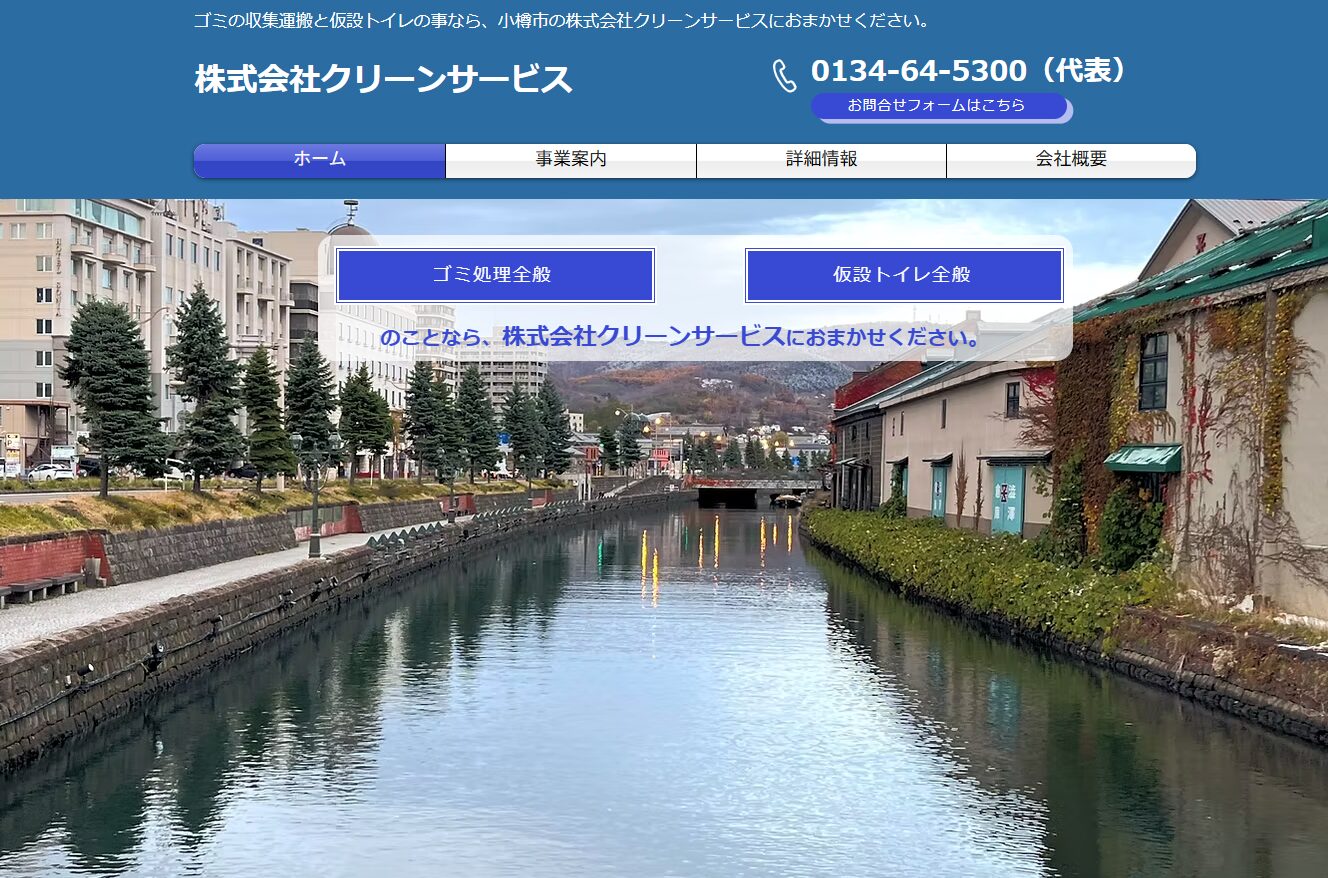This screenshot has width=1328, height=878.
Task: Click the phone number 0134-64-5300
Action: pyautogui.click(x=918, y=71)
